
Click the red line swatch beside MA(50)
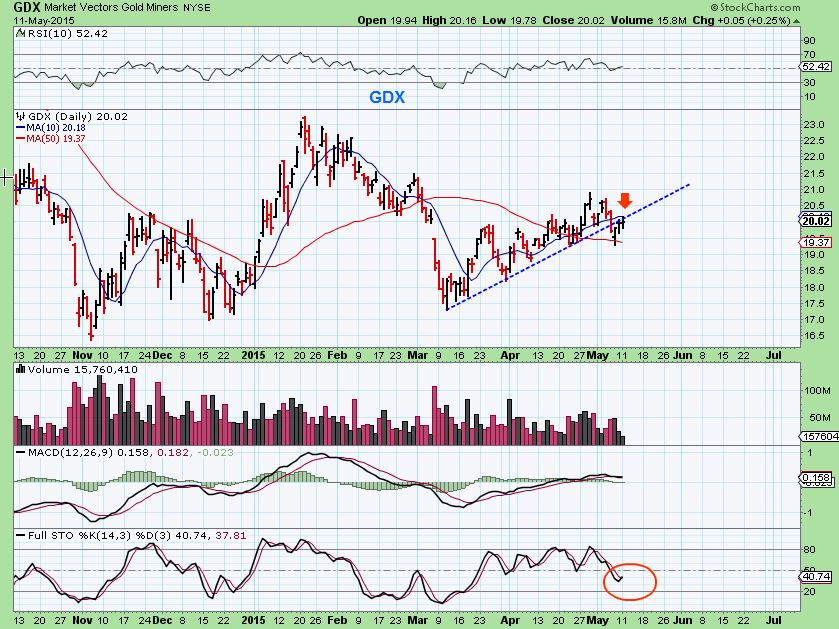21,139
